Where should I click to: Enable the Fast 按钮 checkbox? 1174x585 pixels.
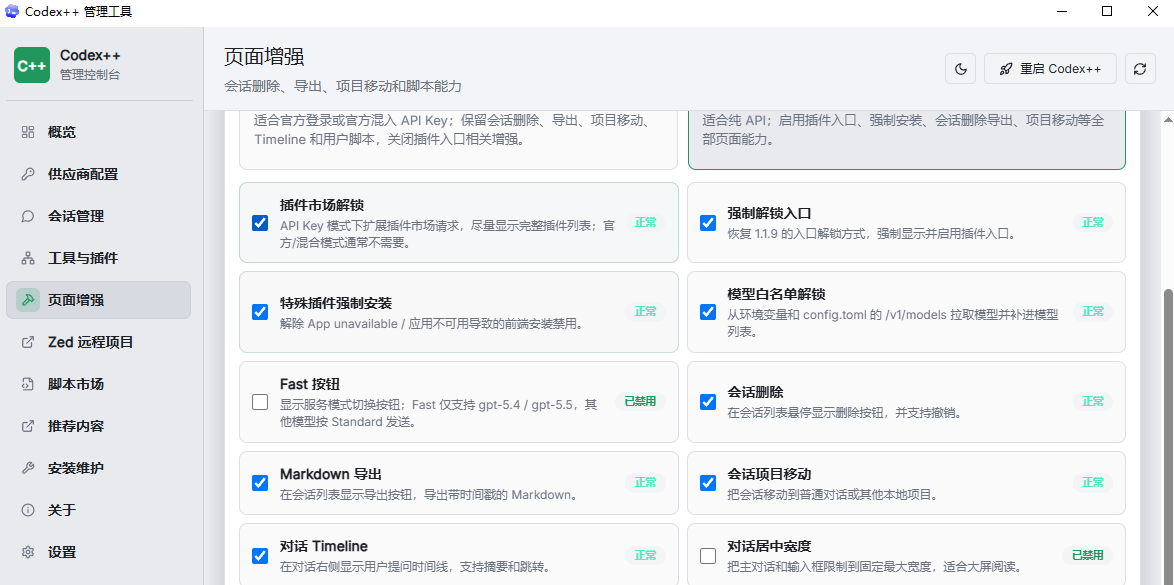coord(260,402)
